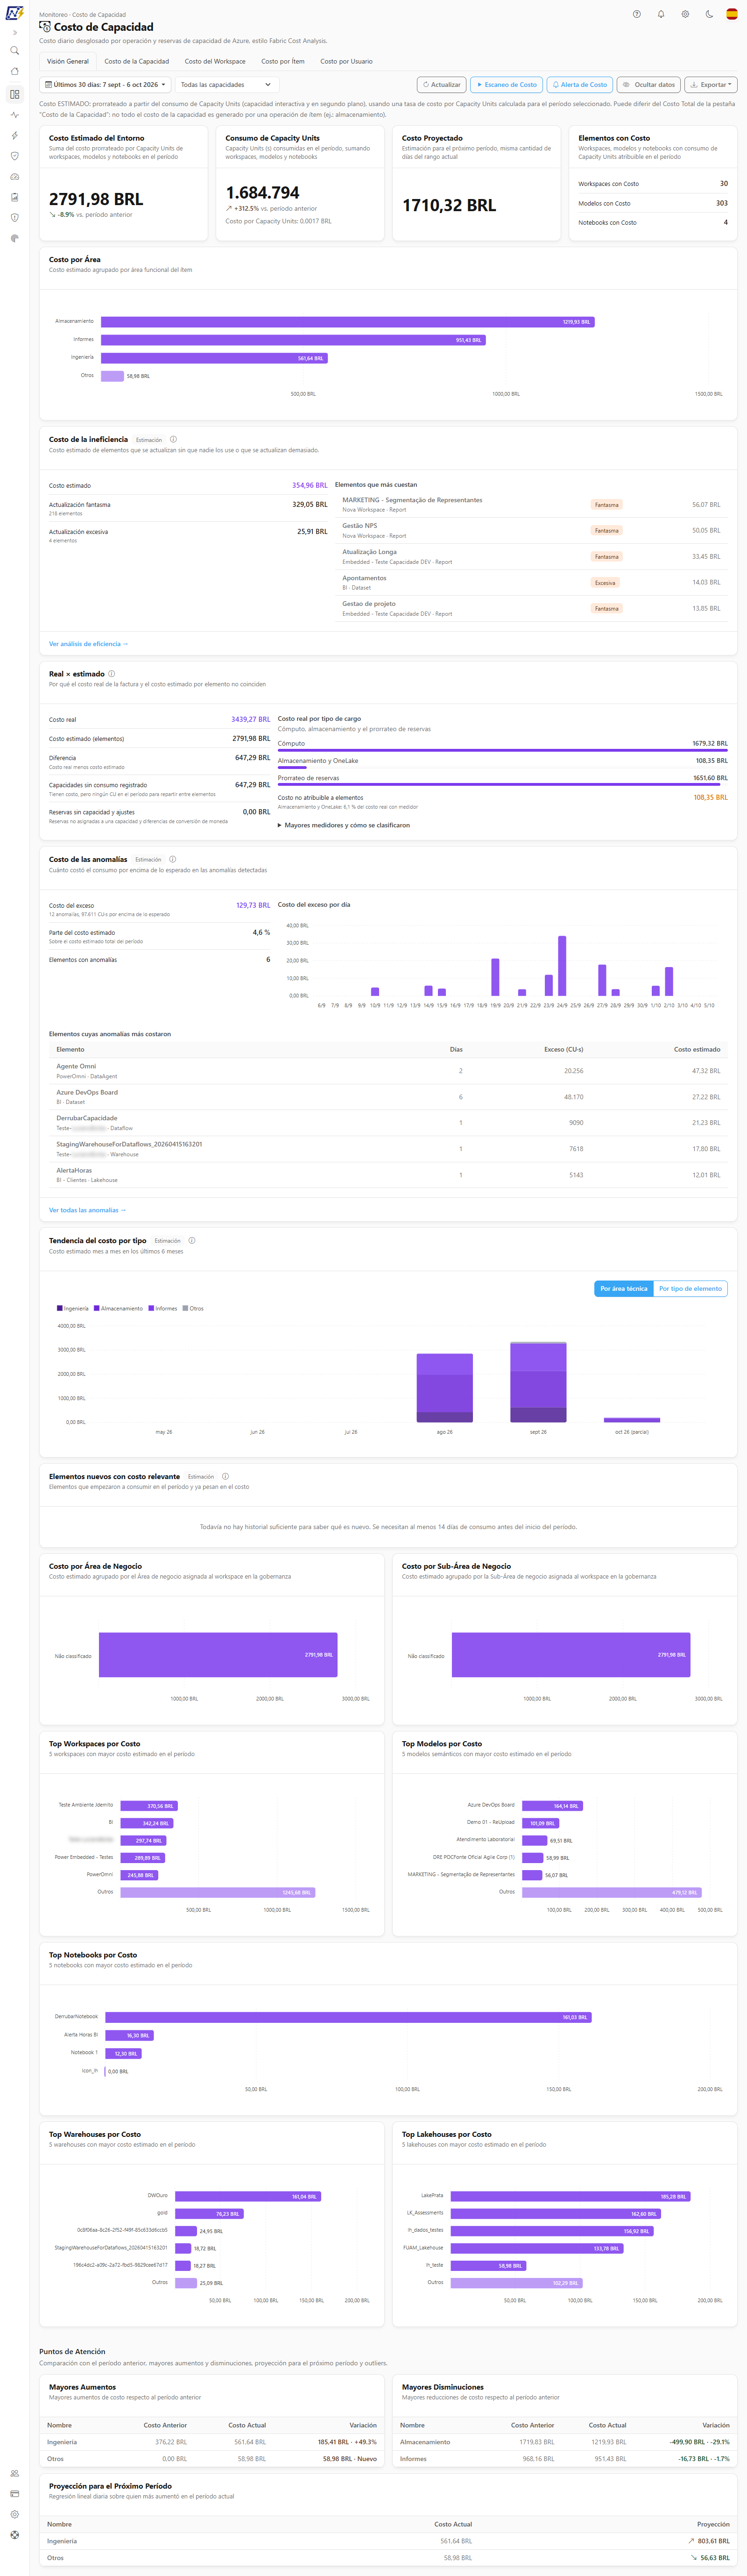Open the lightning bolt icon in sidebar
Viewport: 747px width, 2576px height.
pos(14,135)
